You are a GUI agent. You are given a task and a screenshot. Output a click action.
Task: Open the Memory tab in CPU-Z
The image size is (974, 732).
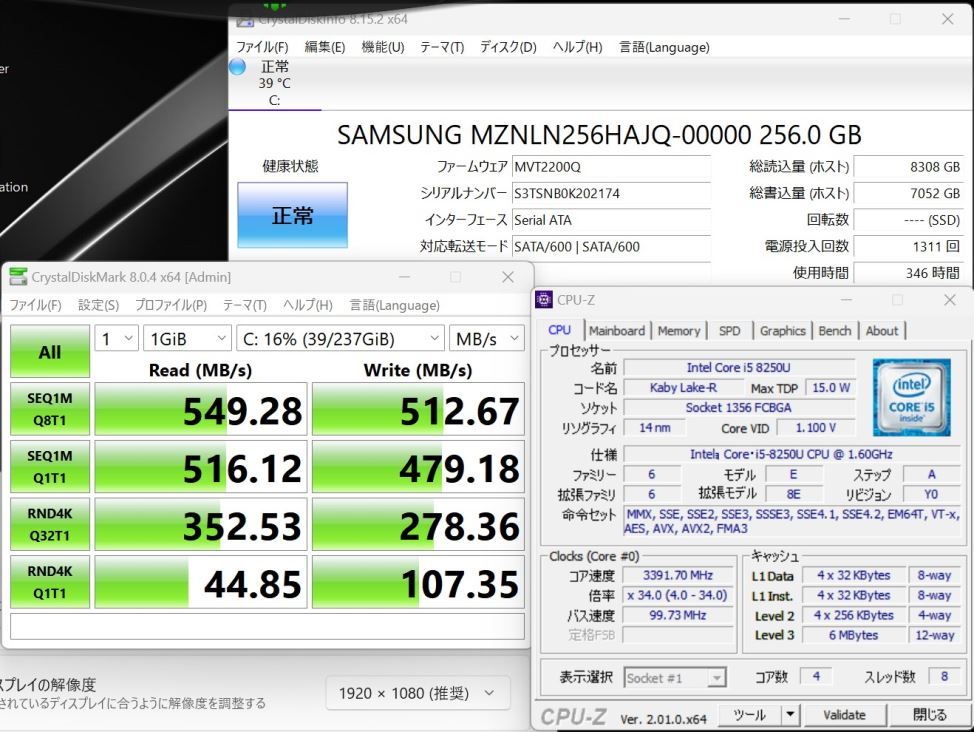point(678,331)
